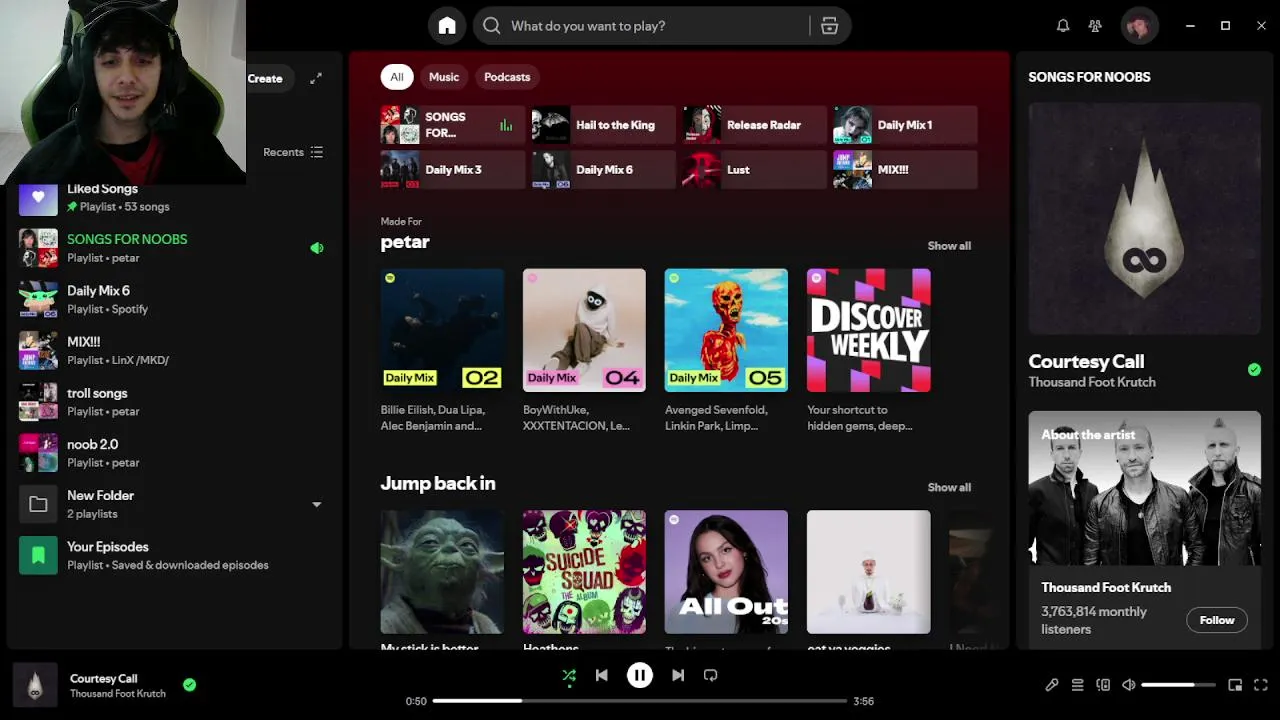
Task: Open the Recents list view icon
Action: click(x=317, y=152)
